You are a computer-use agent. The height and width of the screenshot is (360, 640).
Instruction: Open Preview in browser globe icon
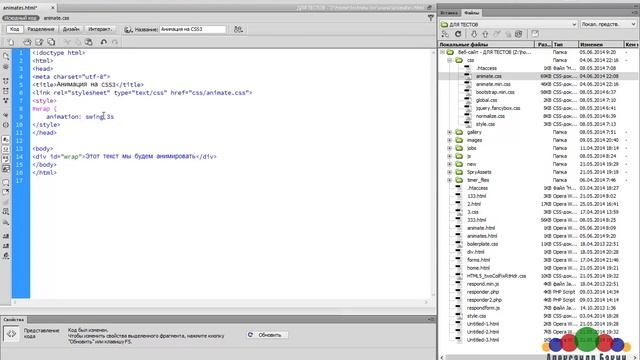point(128,29)
